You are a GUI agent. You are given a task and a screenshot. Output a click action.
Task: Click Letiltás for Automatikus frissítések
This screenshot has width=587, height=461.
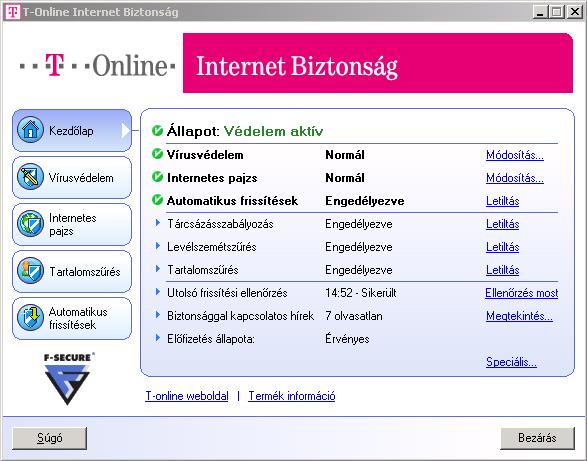502,201
